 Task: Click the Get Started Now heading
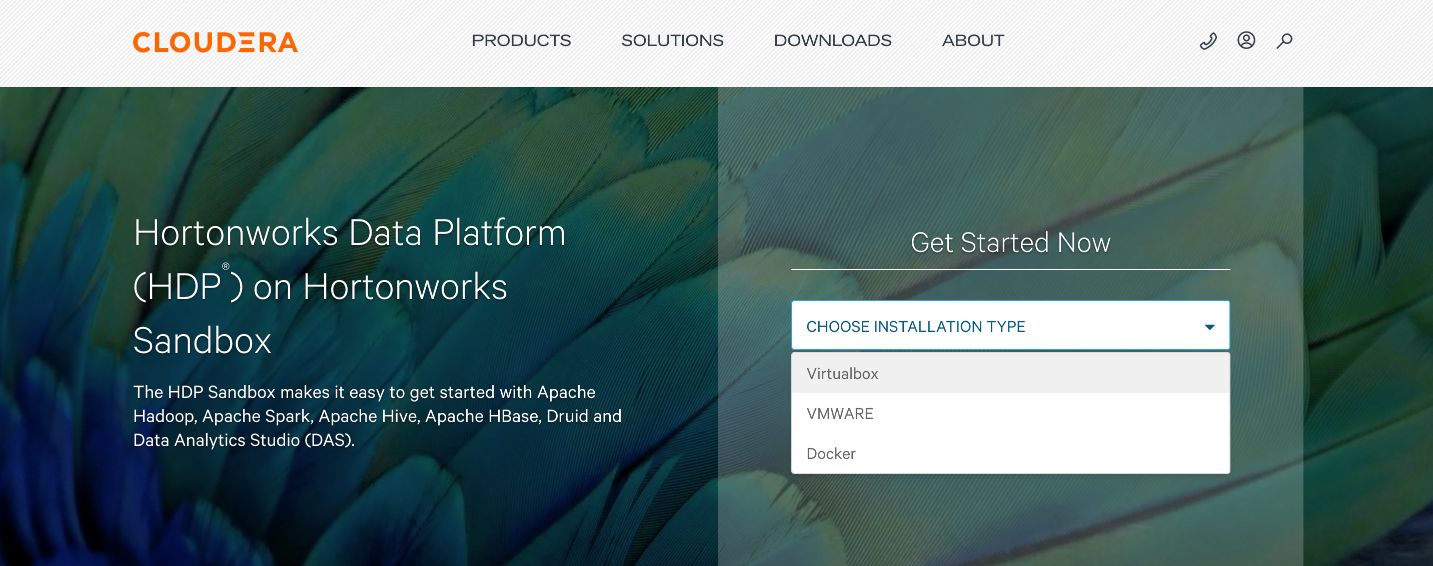coord(1010,243)
